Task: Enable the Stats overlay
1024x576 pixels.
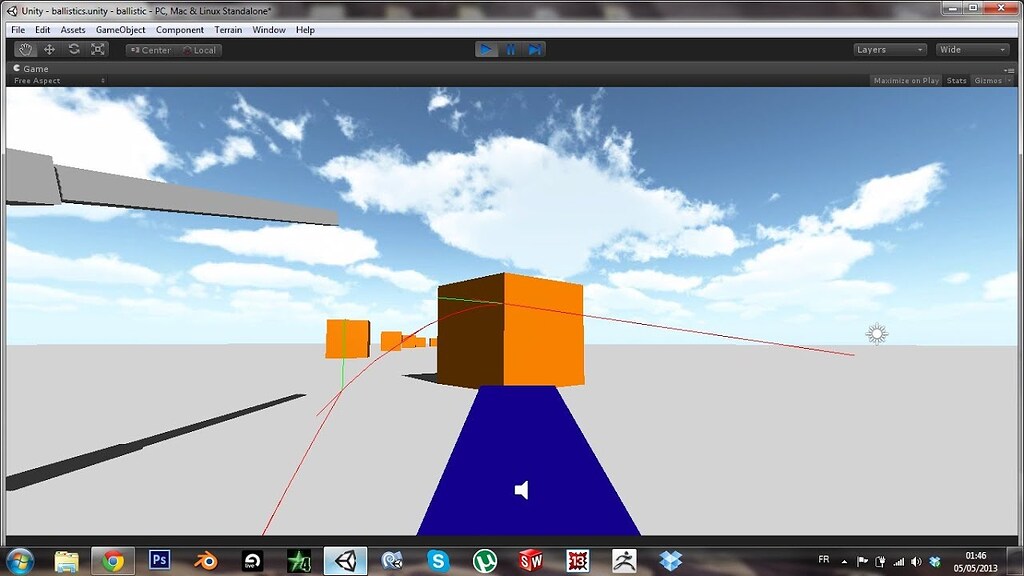Action: pos(955,80)
